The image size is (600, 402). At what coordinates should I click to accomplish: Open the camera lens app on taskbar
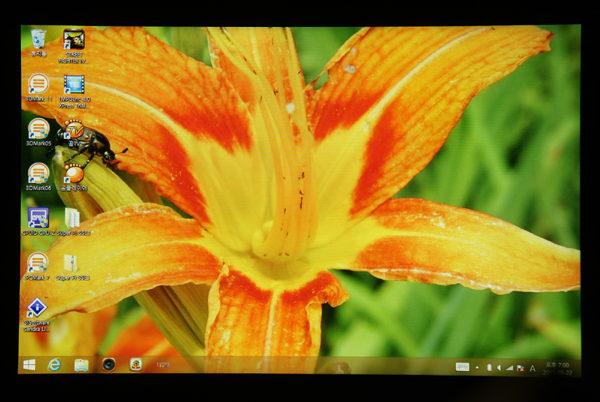click(109, 365)
